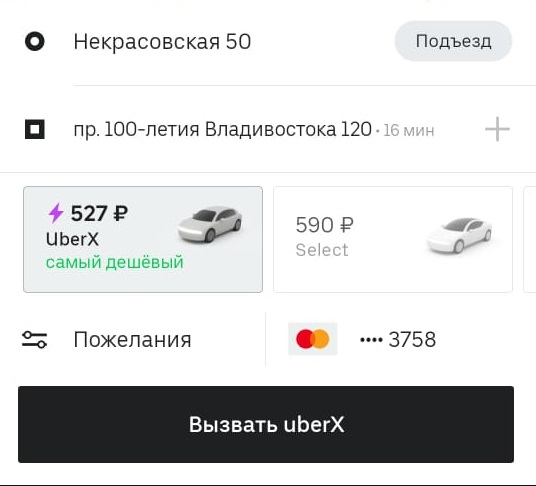Click the pickup point circle icon
536x486 pixels.
pyautogui.click(x=35, y=41)
